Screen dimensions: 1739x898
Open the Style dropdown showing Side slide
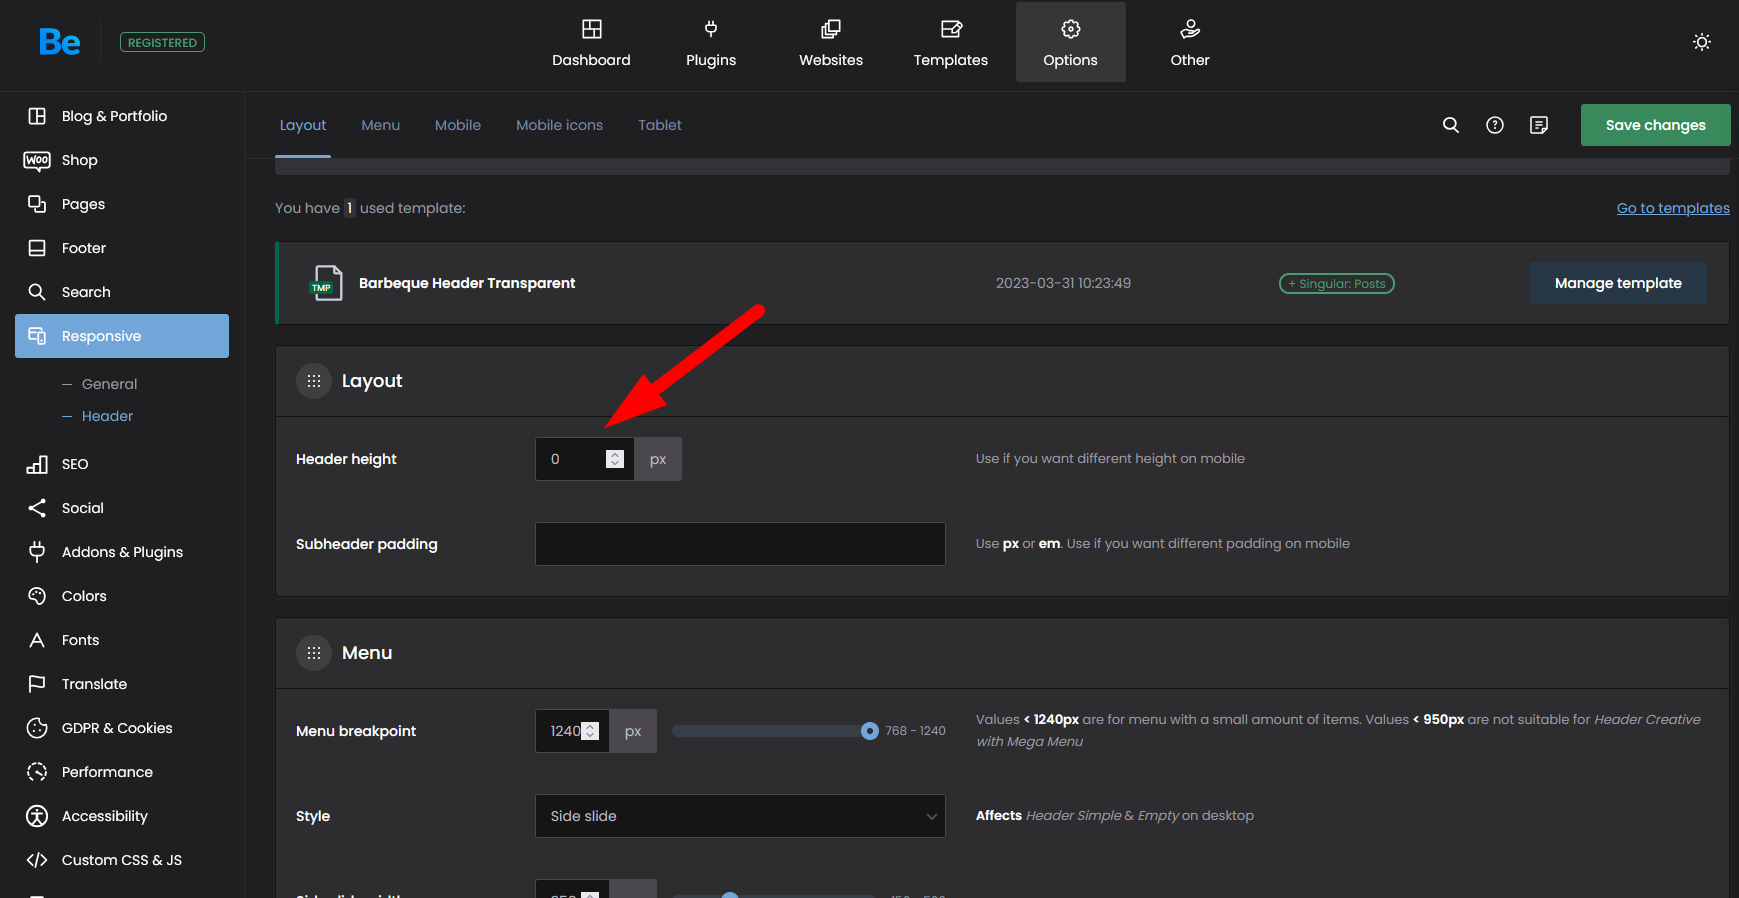(x=740, y=816)
